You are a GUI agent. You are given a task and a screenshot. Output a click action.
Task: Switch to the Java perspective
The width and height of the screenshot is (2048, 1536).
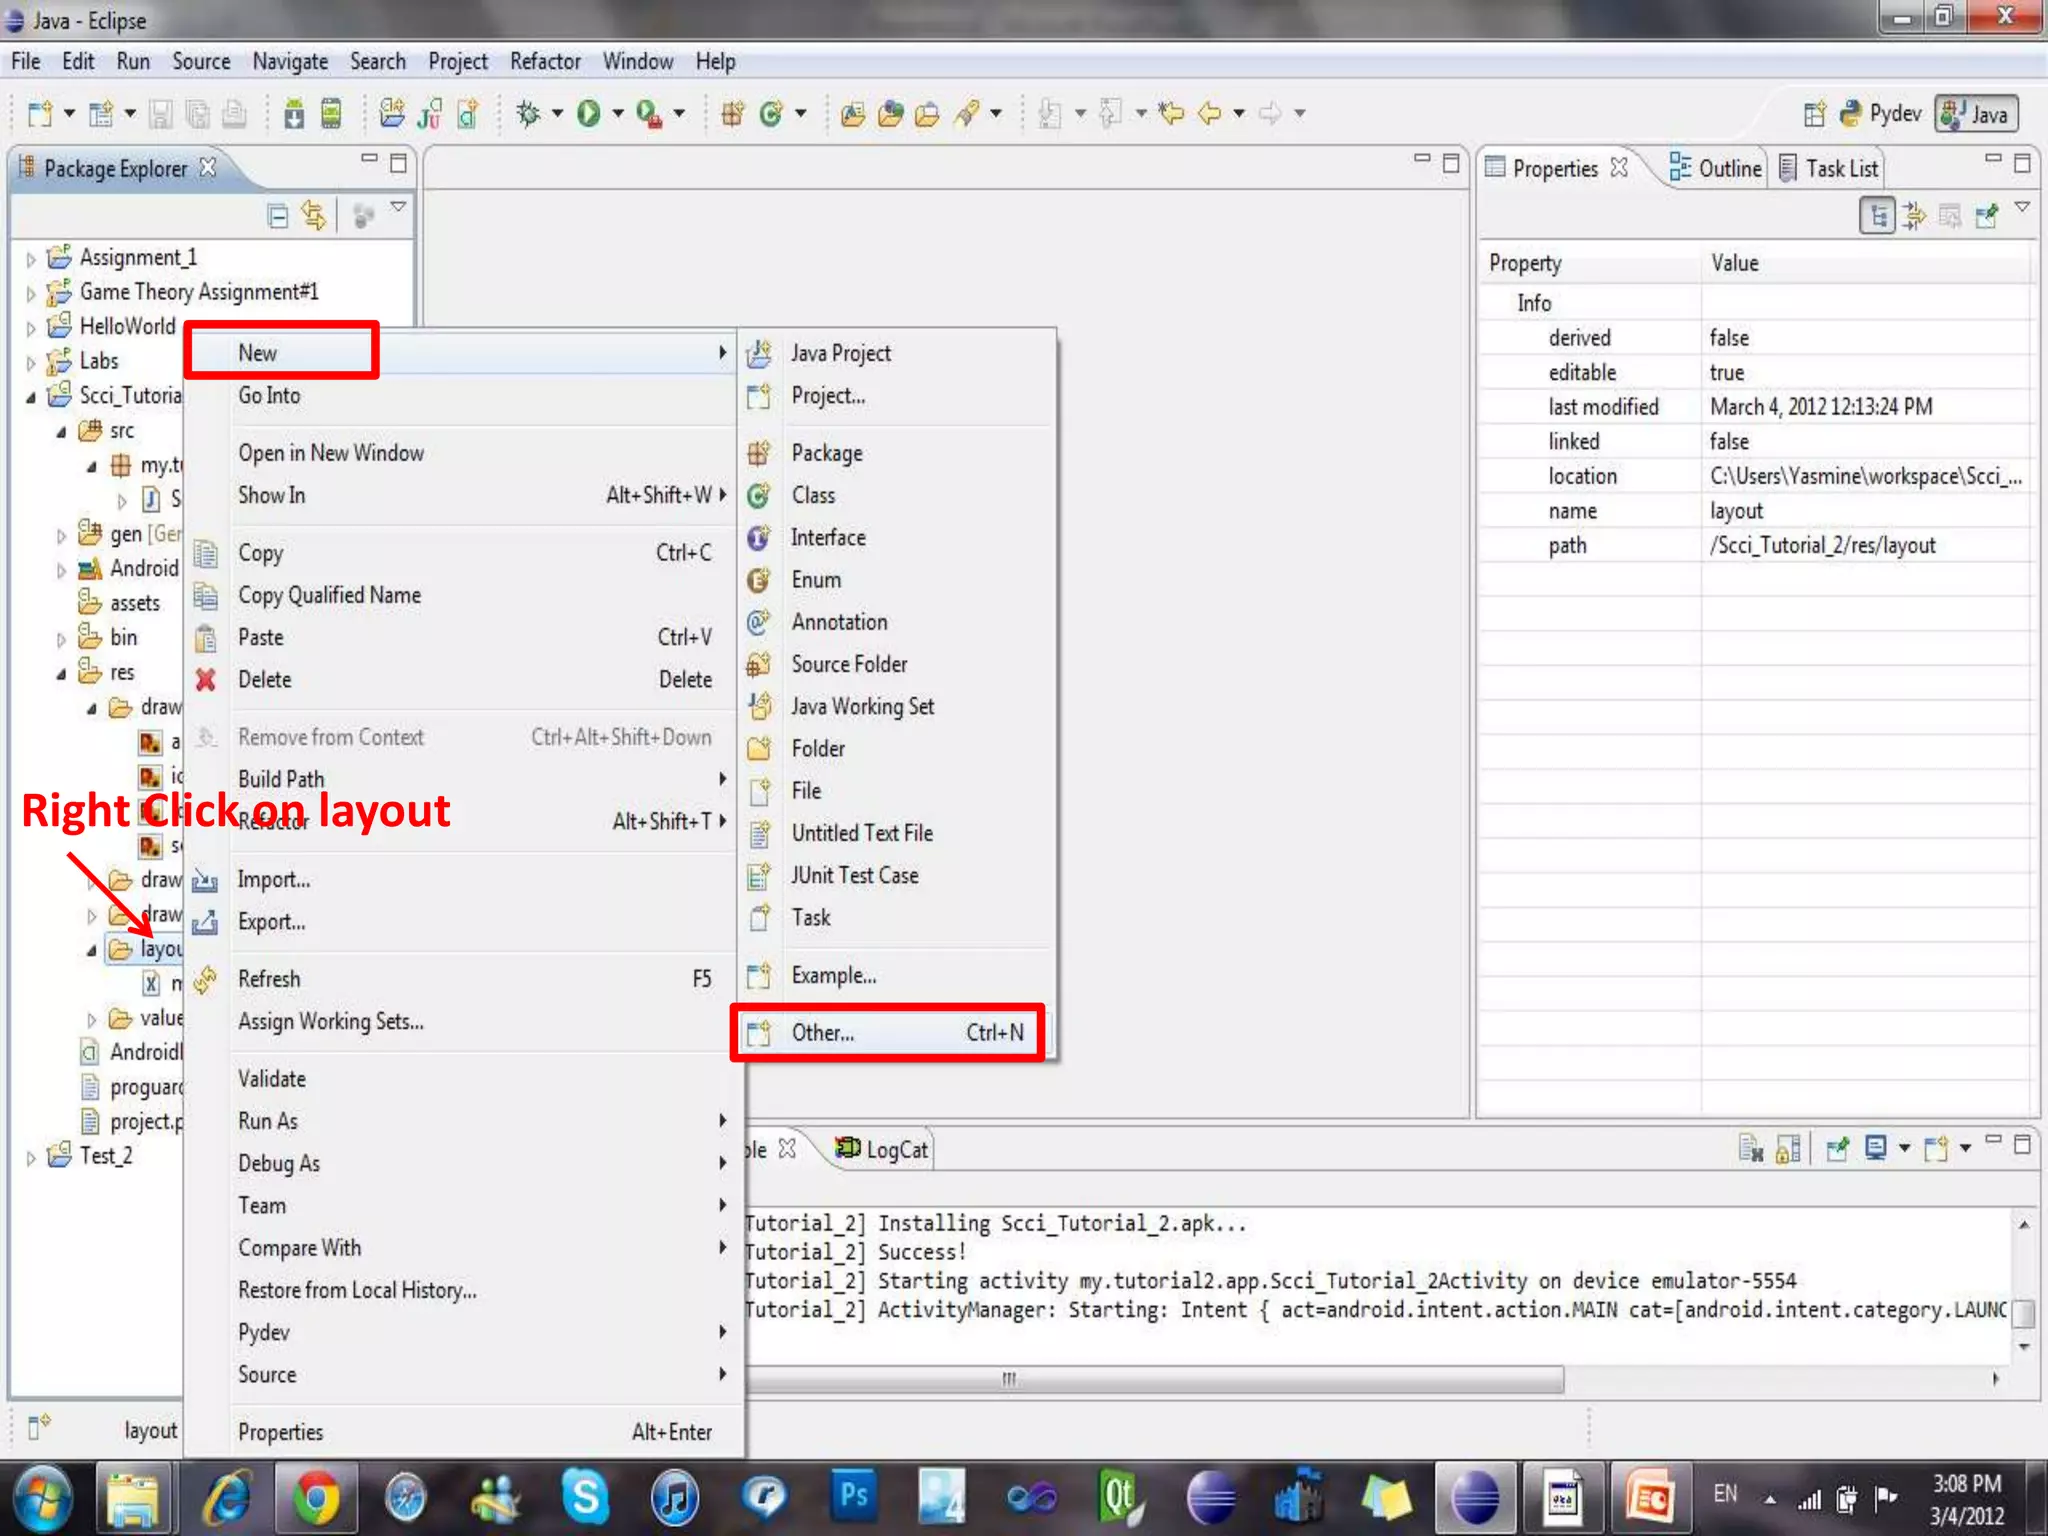(x=1976, y=114)
